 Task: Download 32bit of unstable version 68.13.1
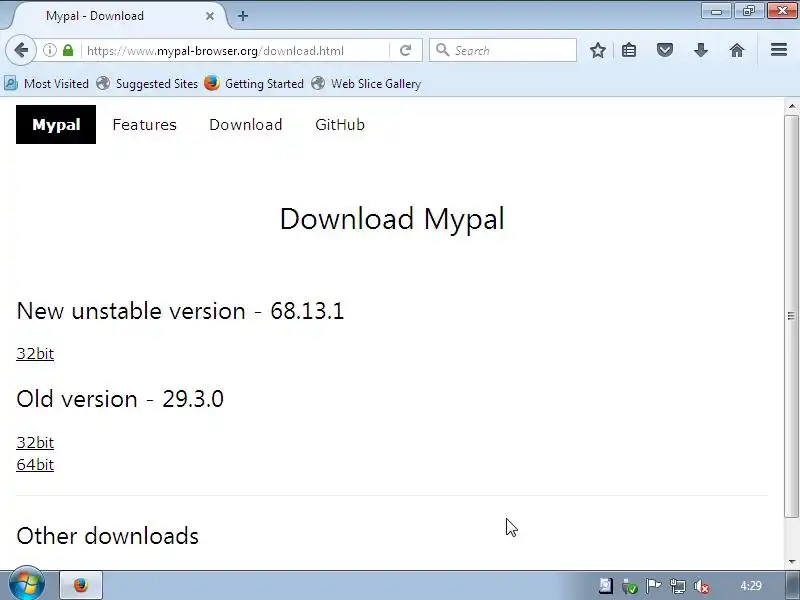click(x=35, y=354)
